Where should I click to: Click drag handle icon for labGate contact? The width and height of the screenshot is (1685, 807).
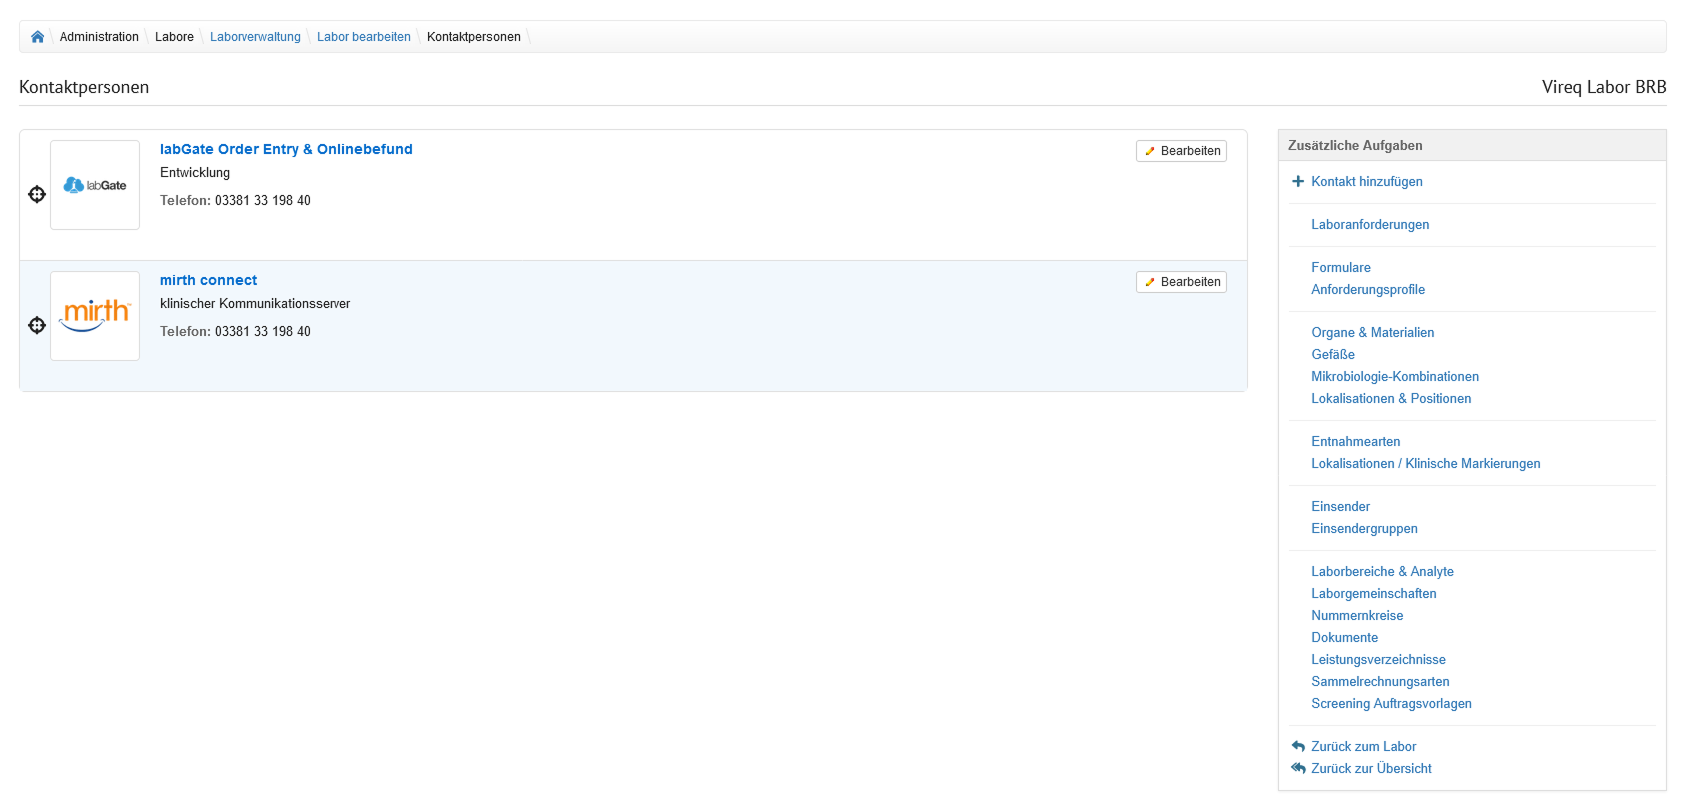(x=37, y=194)
